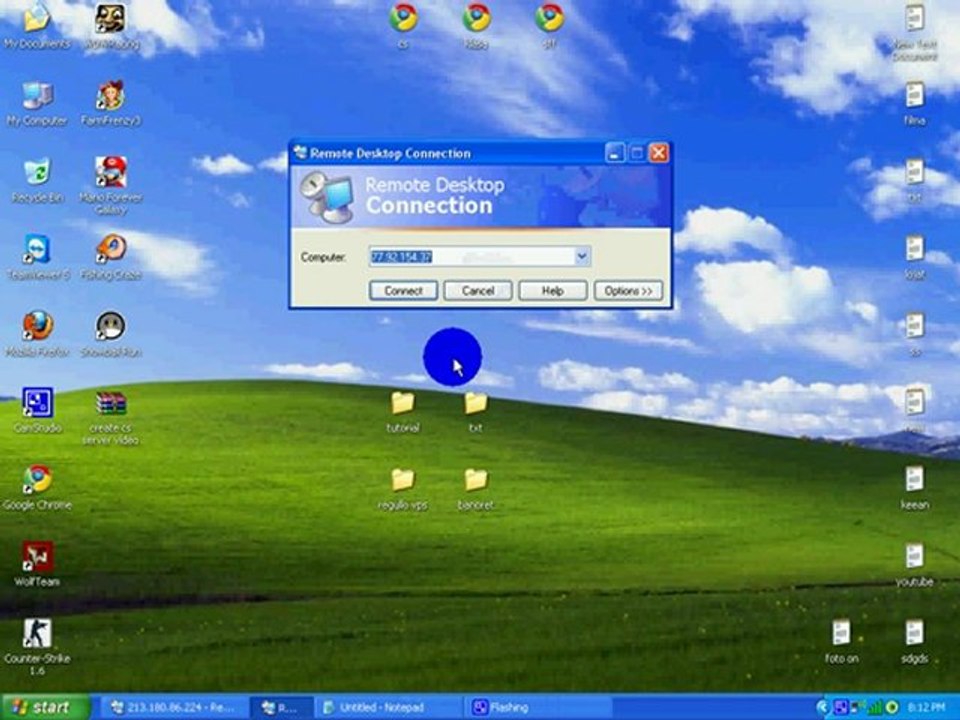Select the Fishing Craze shortcut
This screenshot has height=720, width=960.
tap(111, 257)
